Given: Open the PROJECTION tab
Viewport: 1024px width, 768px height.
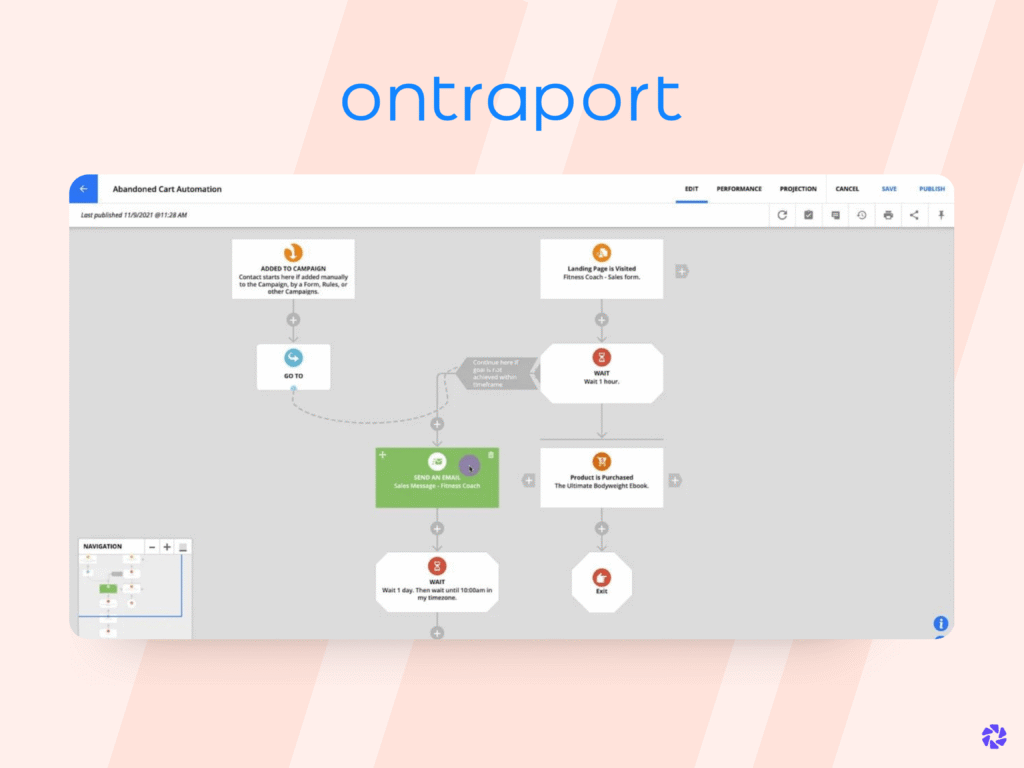Looking at the screenshot, I should [x=798, y=188].
